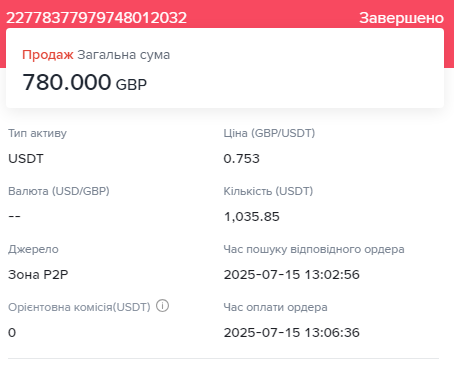Select the USDT asset type value
The width and height of the screenshot is (454, 372).
pos(26,159)
